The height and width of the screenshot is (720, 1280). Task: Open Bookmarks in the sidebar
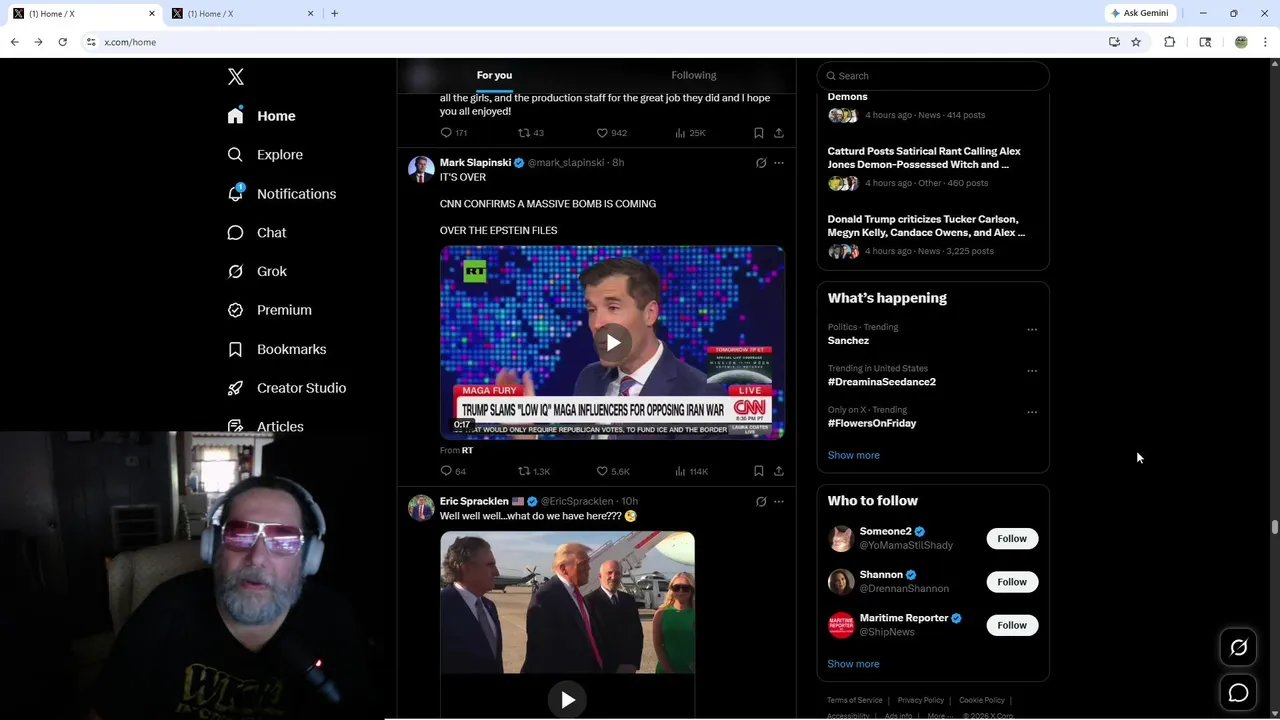coord(277,349)
